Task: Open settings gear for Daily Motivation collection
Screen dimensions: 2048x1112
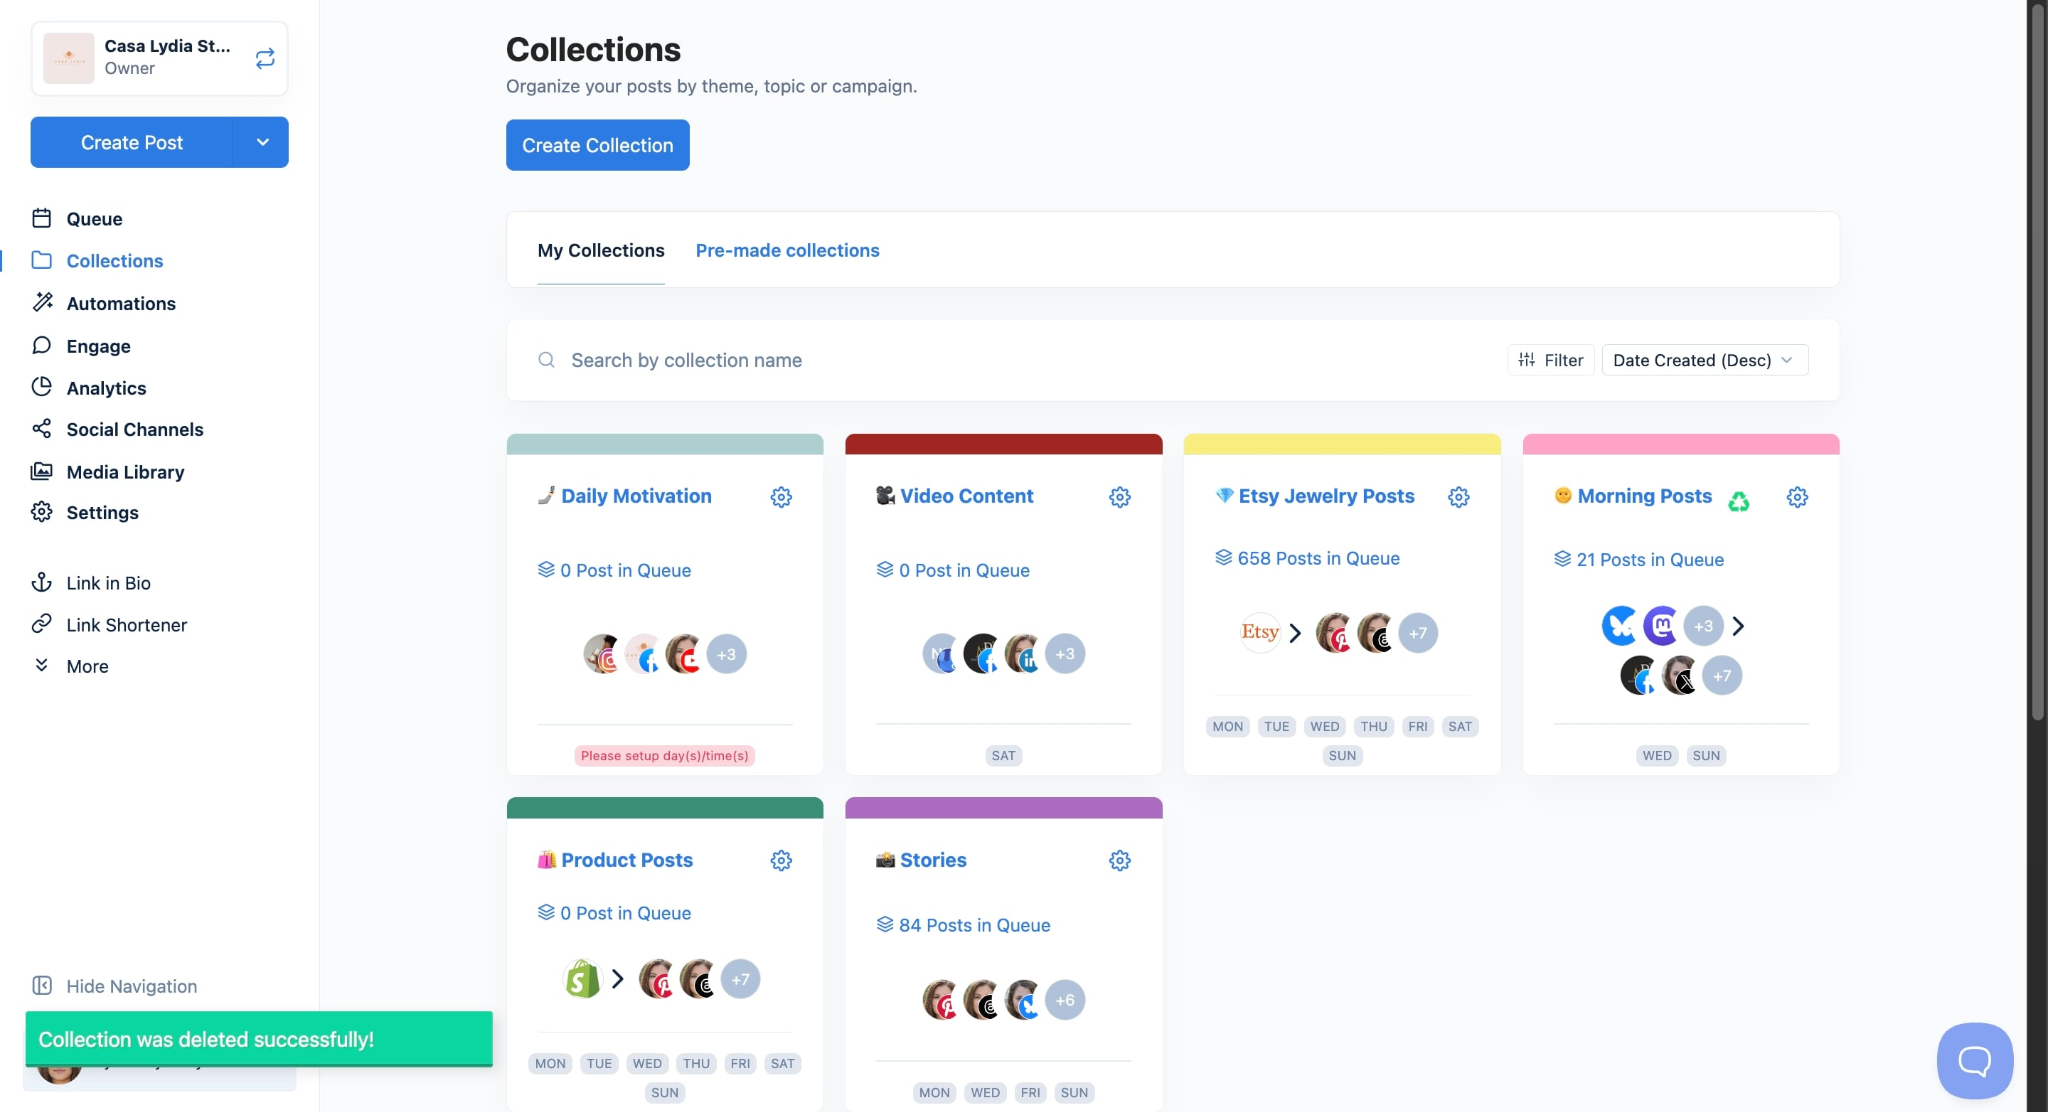Action: [781, 497]
